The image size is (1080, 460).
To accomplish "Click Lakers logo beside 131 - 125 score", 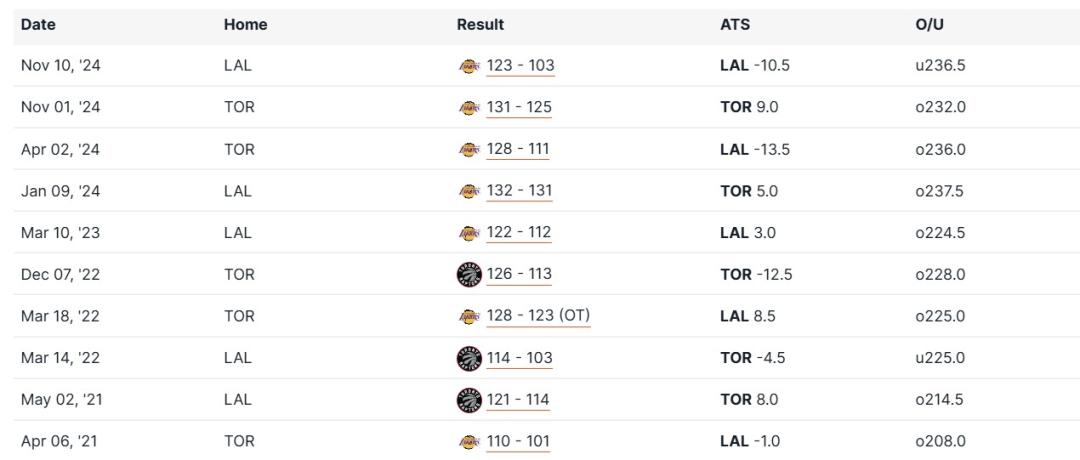I will 468,108.
